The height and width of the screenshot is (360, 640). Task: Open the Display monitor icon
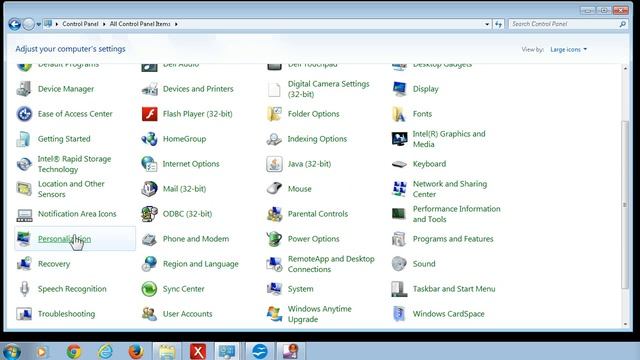(x=399, y=89)
